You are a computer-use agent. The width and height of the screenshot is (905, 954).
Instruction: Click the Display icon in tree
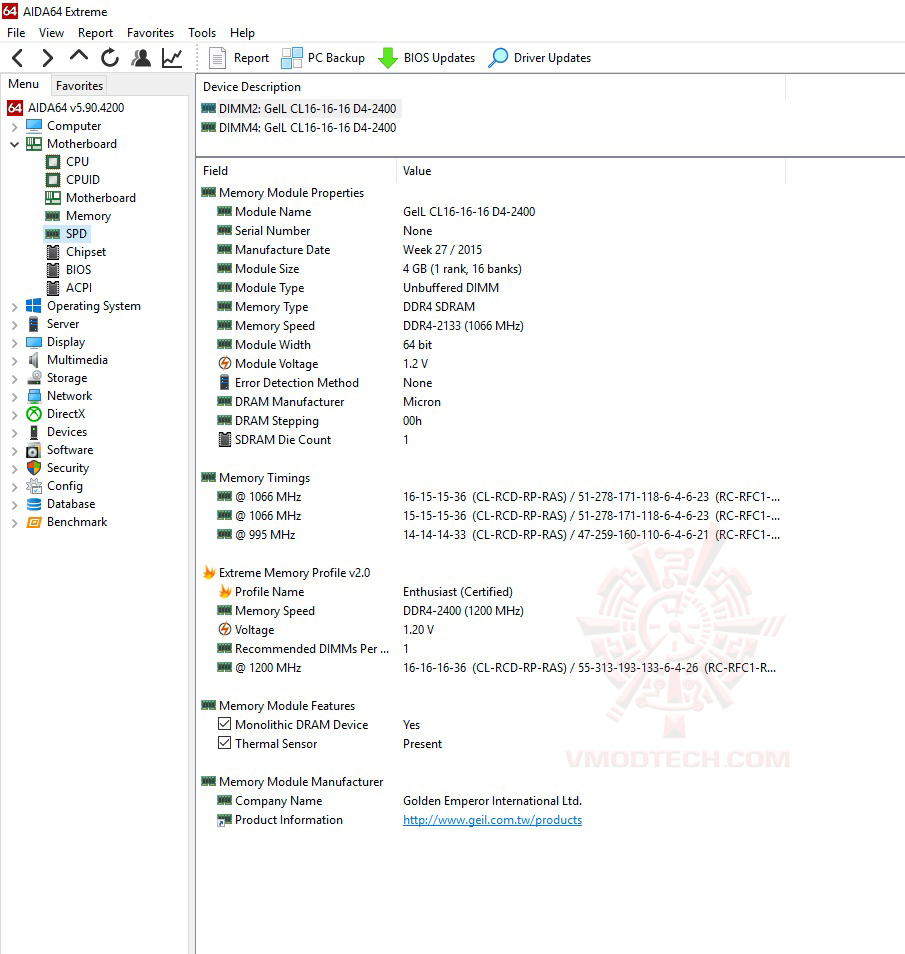click(34, 342)
